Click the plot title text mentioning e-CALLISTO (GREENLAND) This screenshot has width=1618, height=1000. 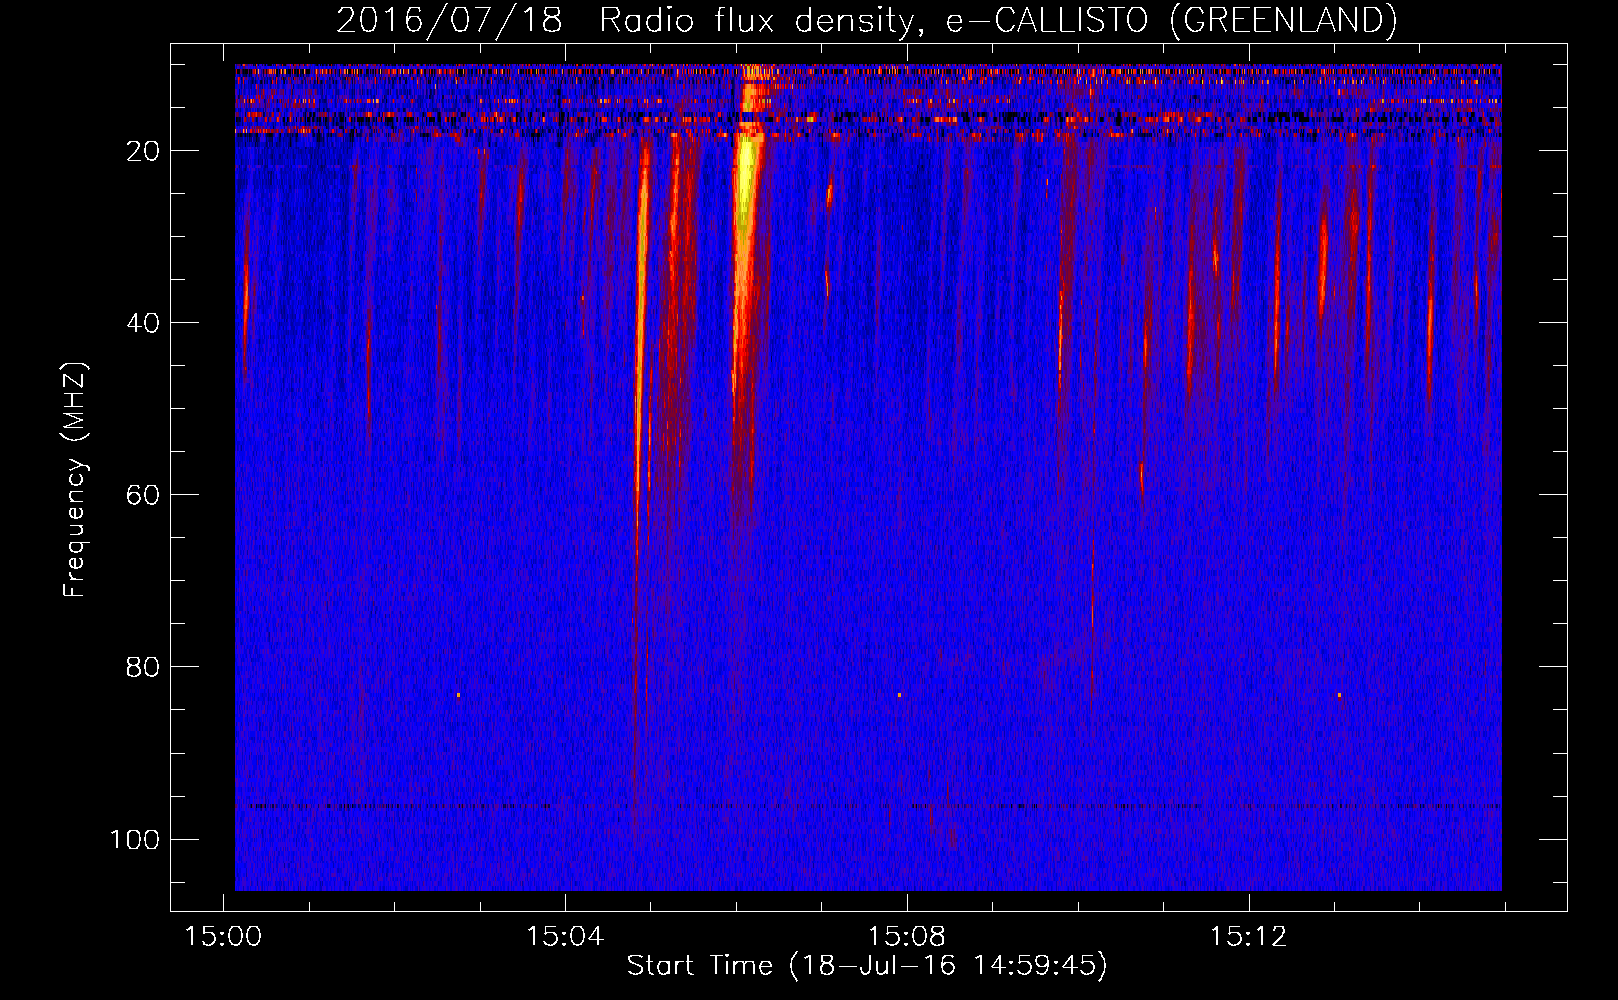(x=866, y=20)
